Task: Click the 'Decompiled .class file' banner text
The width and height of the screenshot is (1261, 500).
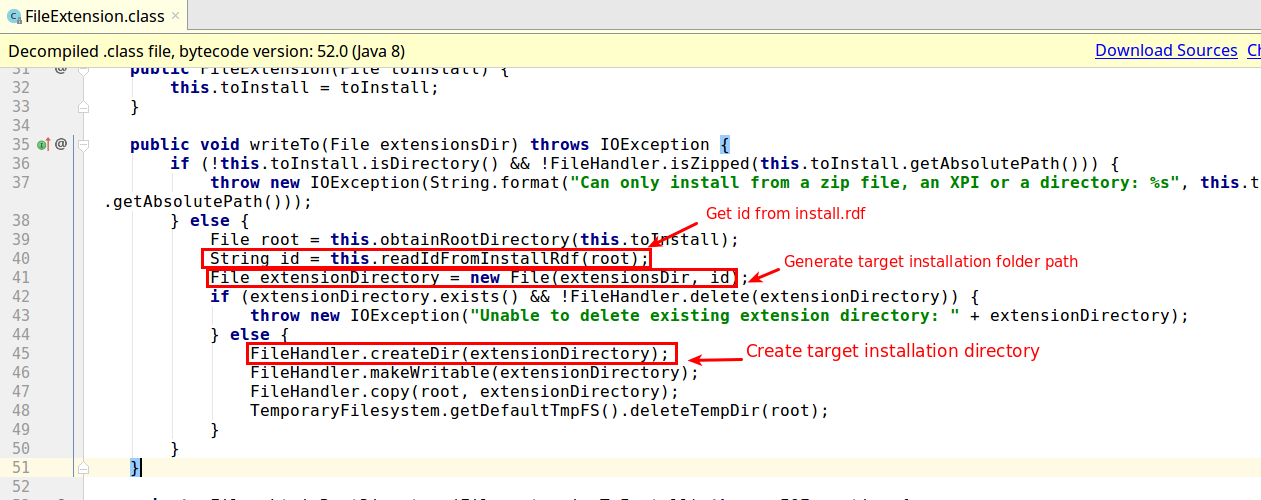Action: pyautogui.click(x=207, y=50)
